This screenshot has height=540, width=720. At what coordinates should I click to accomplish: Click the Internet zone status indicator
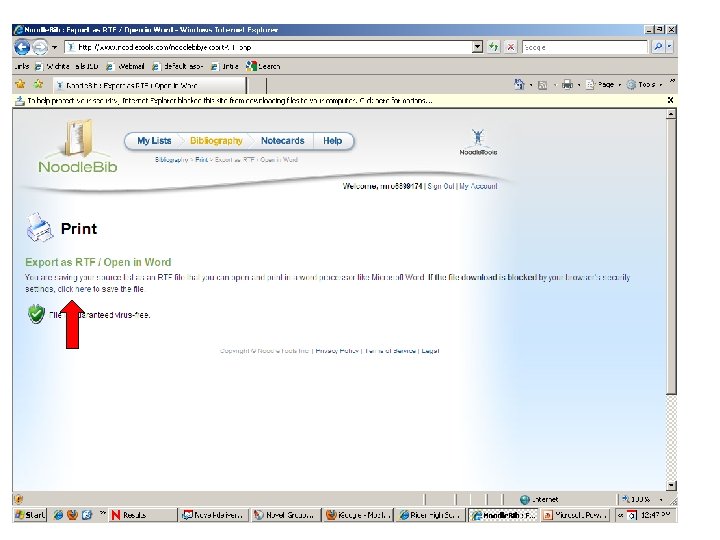[540, 499]
